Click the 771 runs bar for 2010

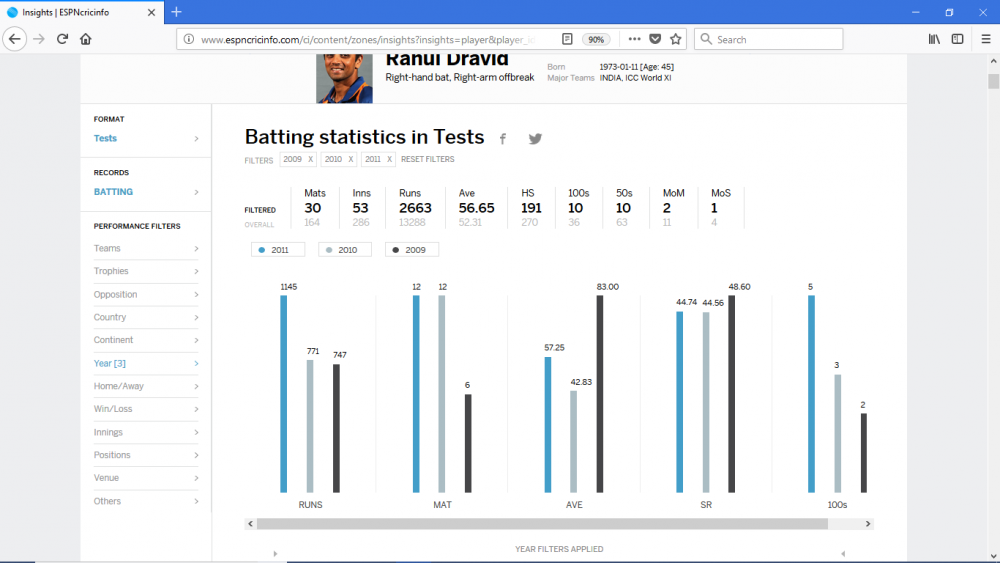click(x=310, y=427)
